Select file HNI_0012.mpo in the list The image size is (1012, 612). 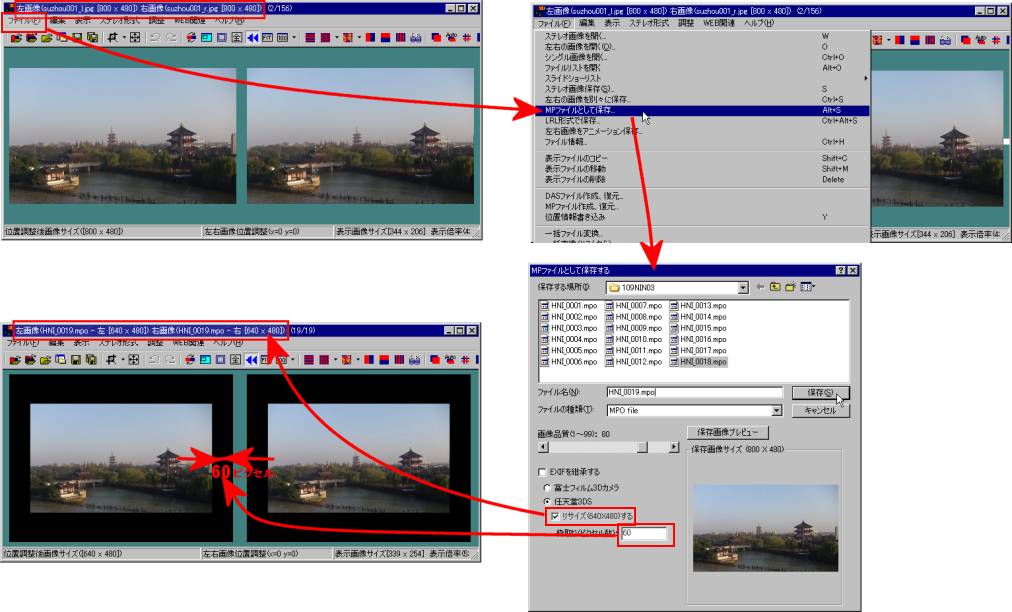tap(634, 362)
